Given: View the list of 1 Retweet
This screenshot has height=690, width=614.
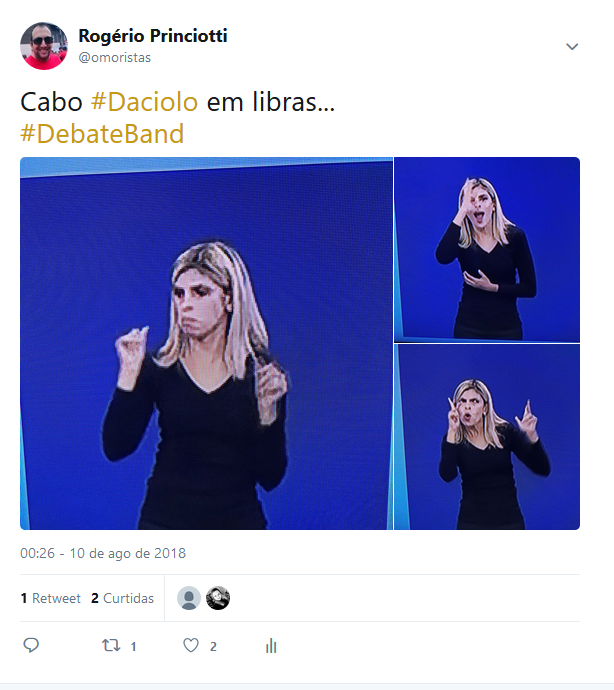Looking at the screenshot, I should click(51, 598).
